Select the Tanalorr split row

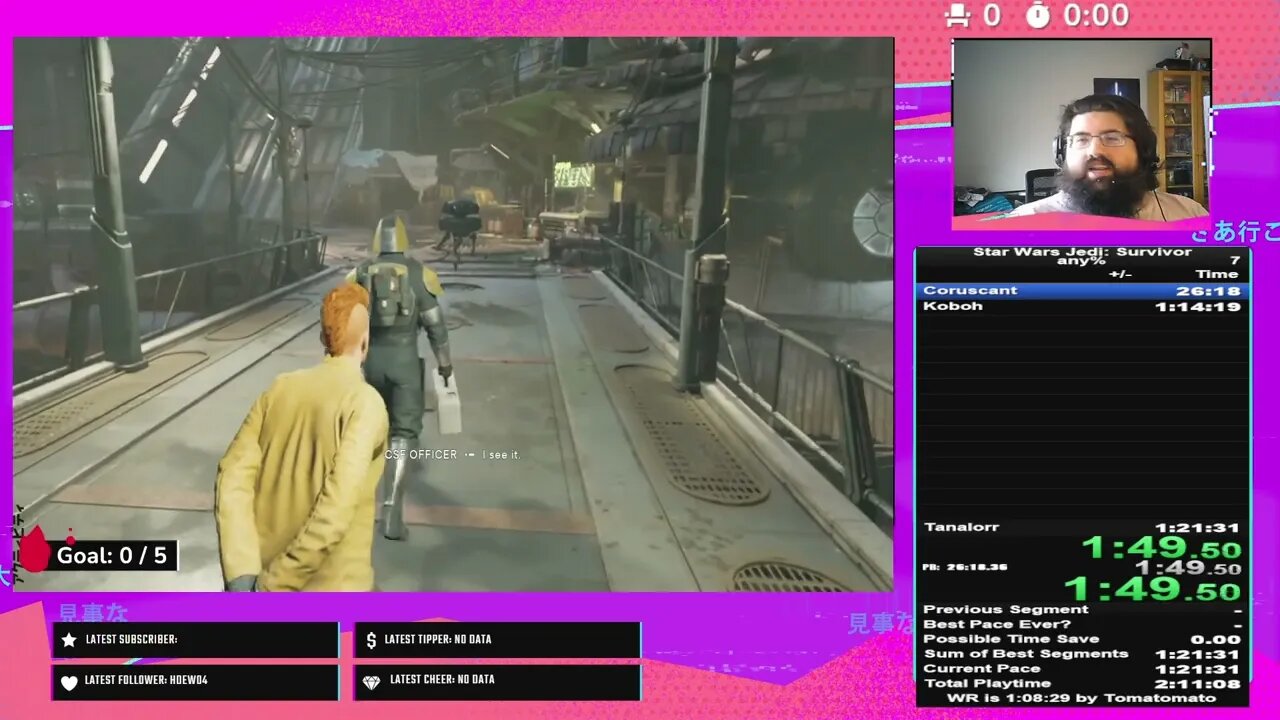point(1082,527)
